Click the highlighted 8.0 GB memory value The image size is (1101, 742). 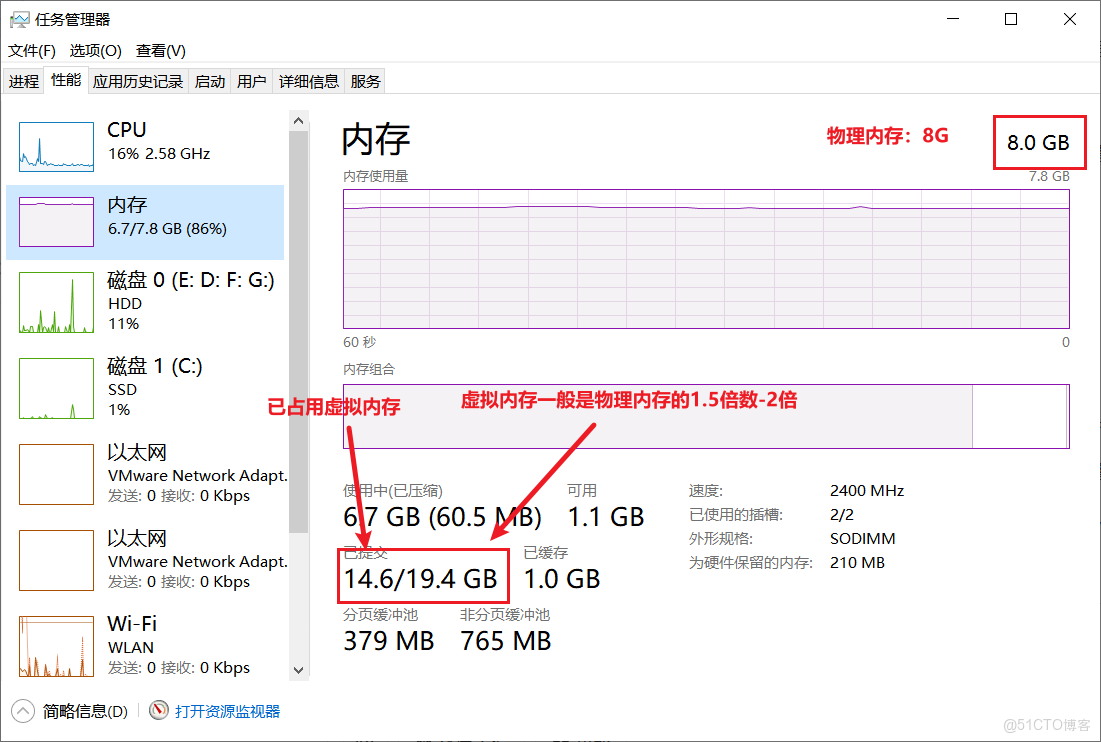pyautogui.click(x=1039, y=143)
